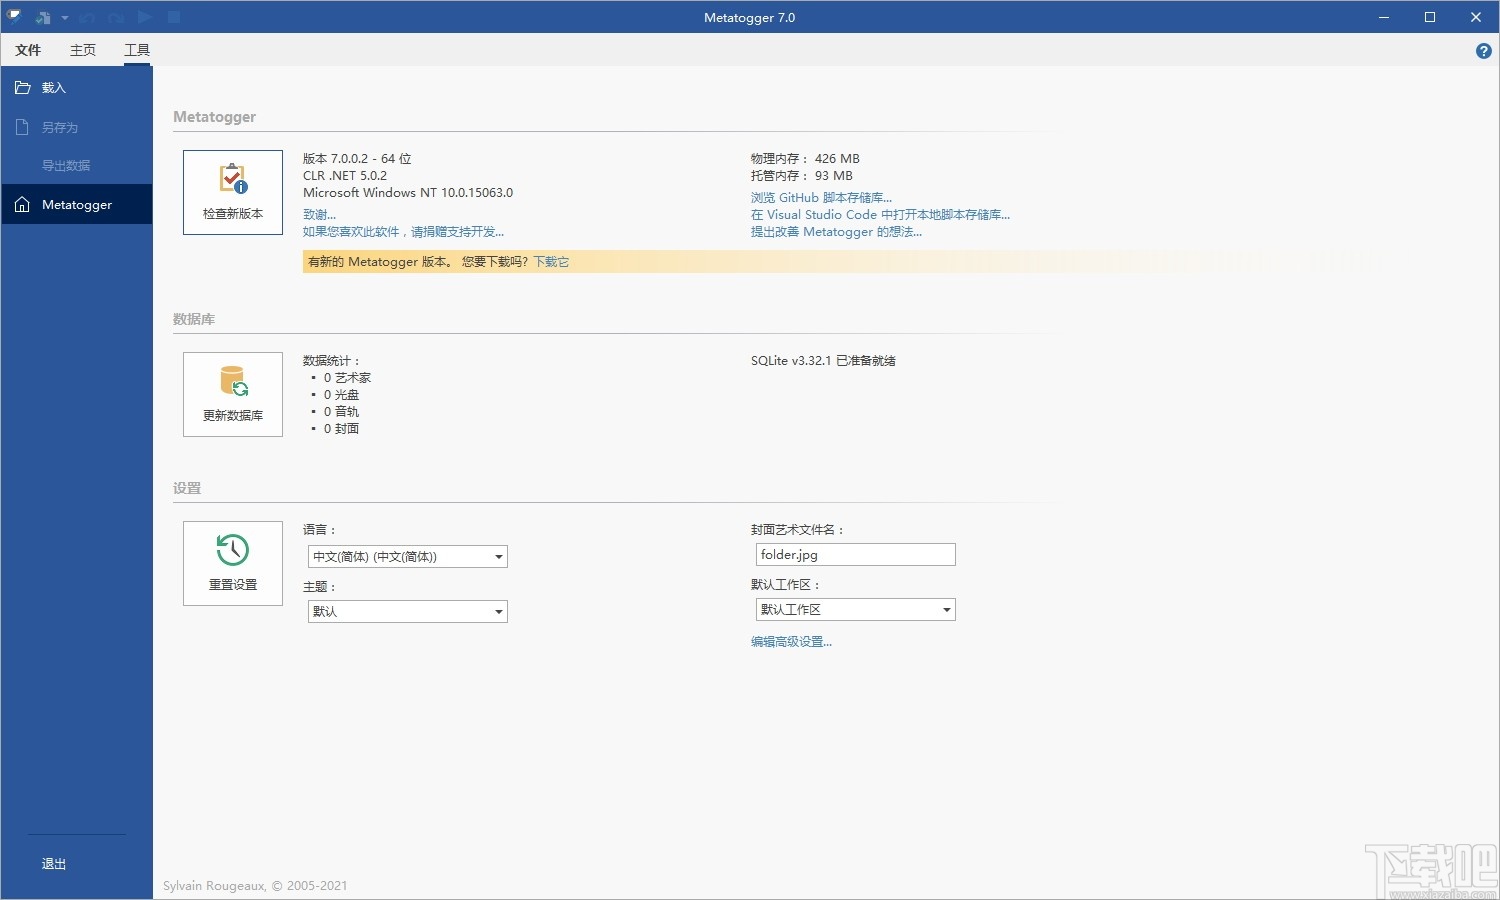Switch to the 主页 tab
The image size is (1500, 900).
pos(82,49)
